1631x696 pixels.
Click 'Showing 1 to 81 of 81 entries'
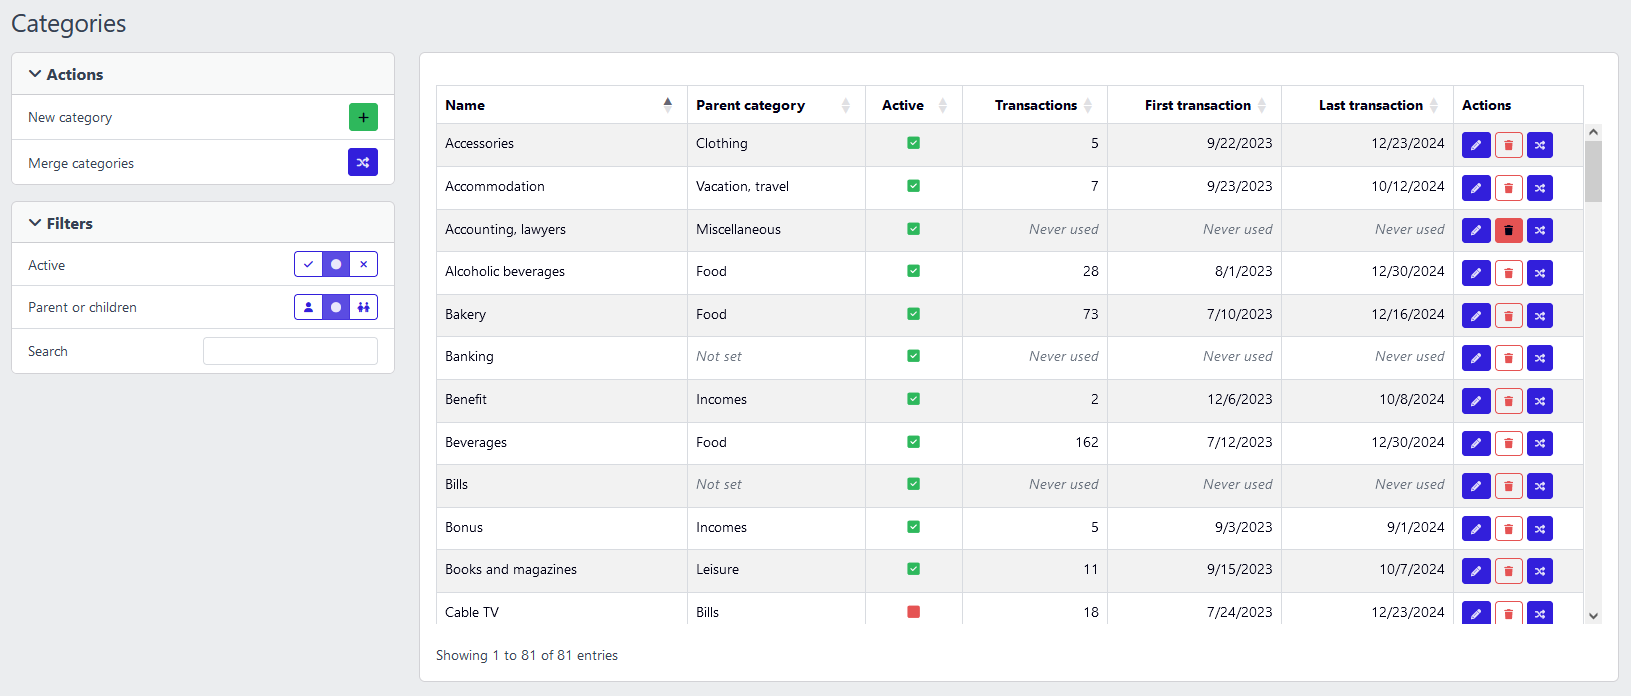pos(527,655)
